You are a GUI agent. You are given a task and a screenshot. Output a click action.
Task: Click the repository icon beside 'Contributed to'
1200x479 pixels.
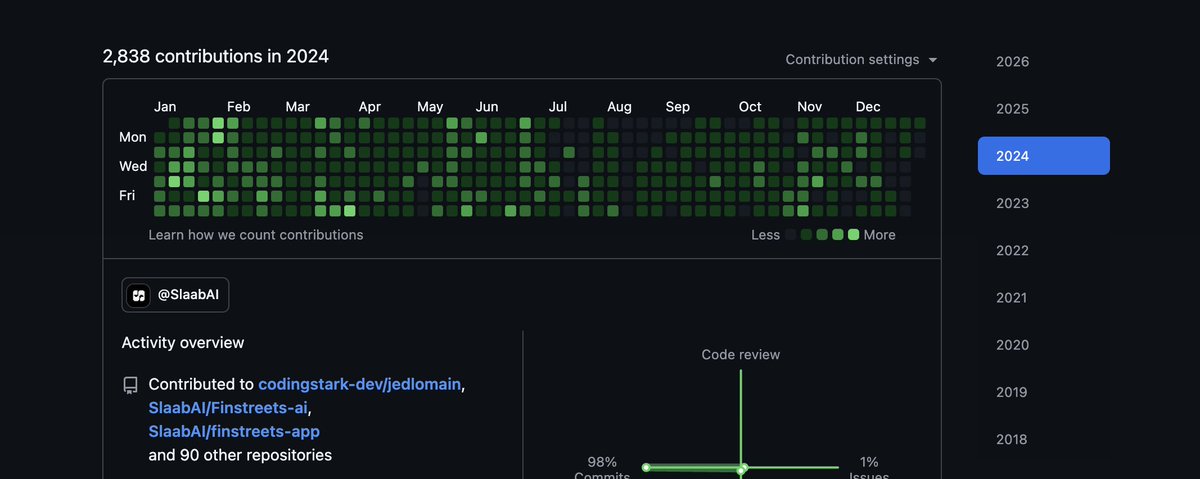point(130,385)
